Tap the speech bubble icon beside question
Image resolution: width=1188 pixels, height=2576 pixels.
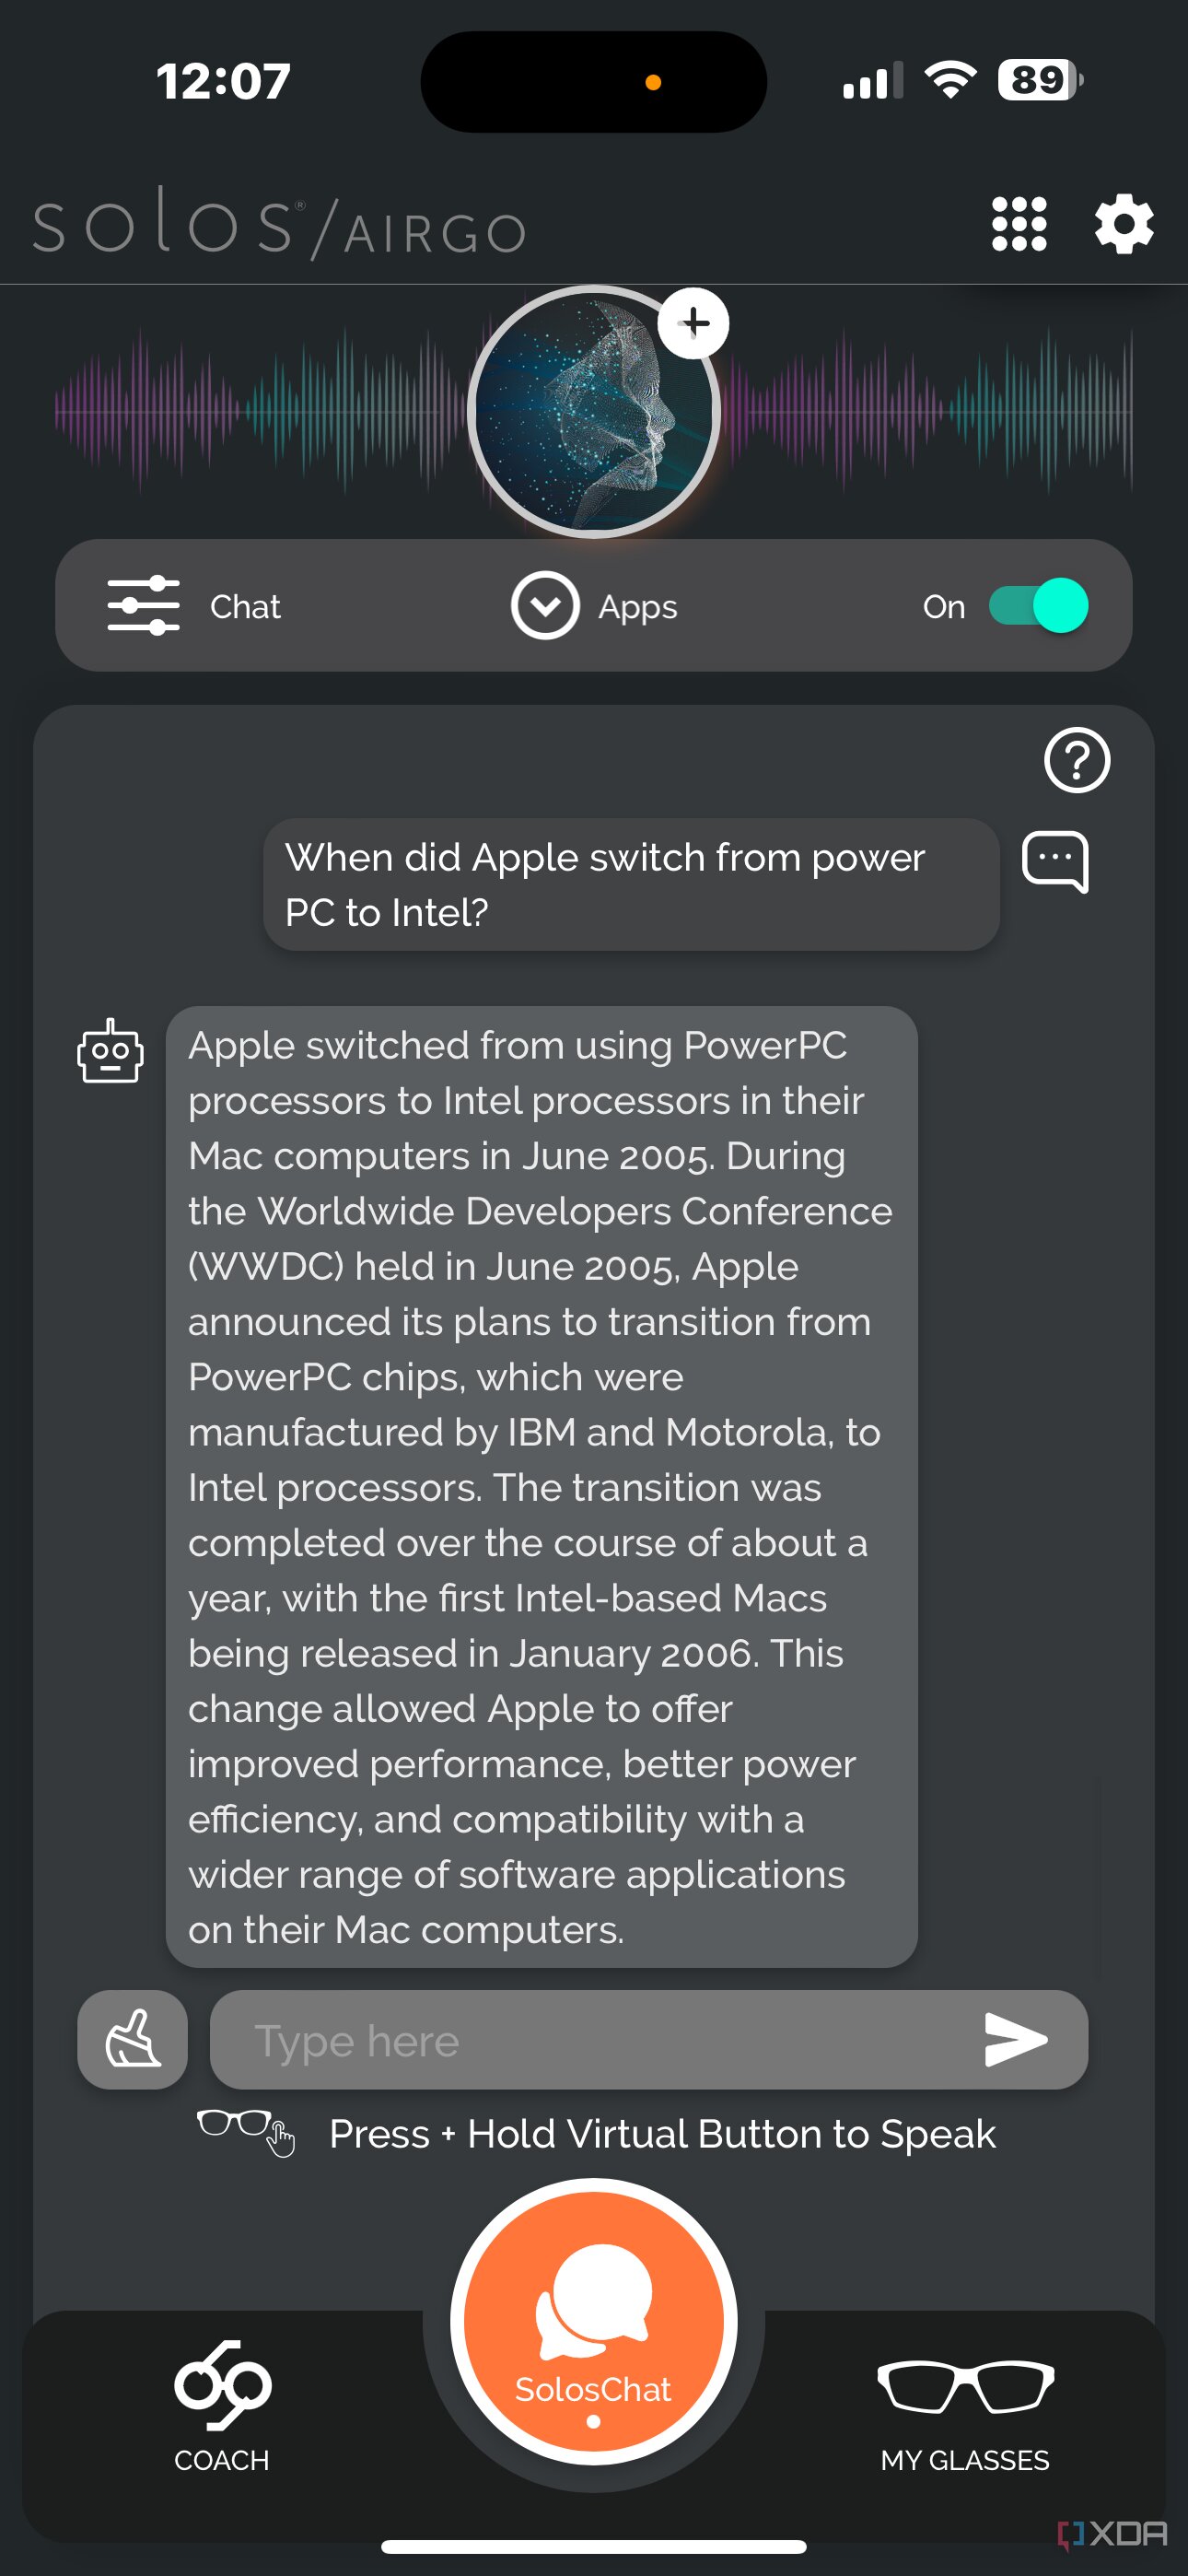[x=1055, y=861]
